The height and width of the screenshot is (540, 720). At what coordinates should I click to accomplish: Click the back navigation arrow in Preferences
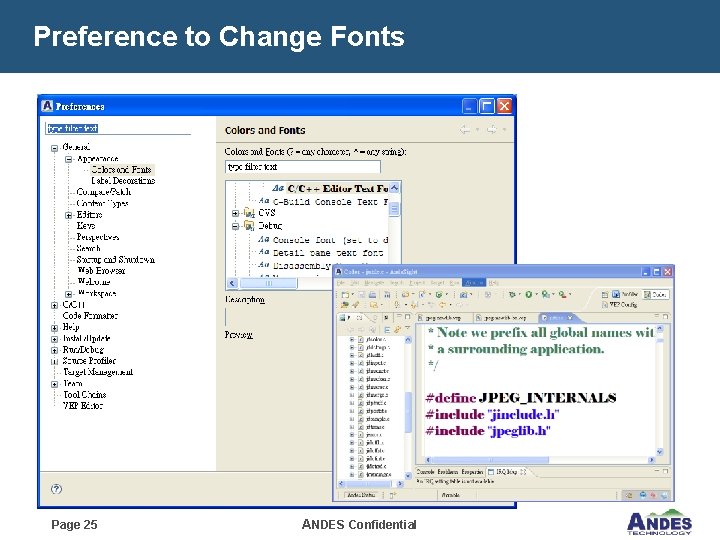point(465,130)
